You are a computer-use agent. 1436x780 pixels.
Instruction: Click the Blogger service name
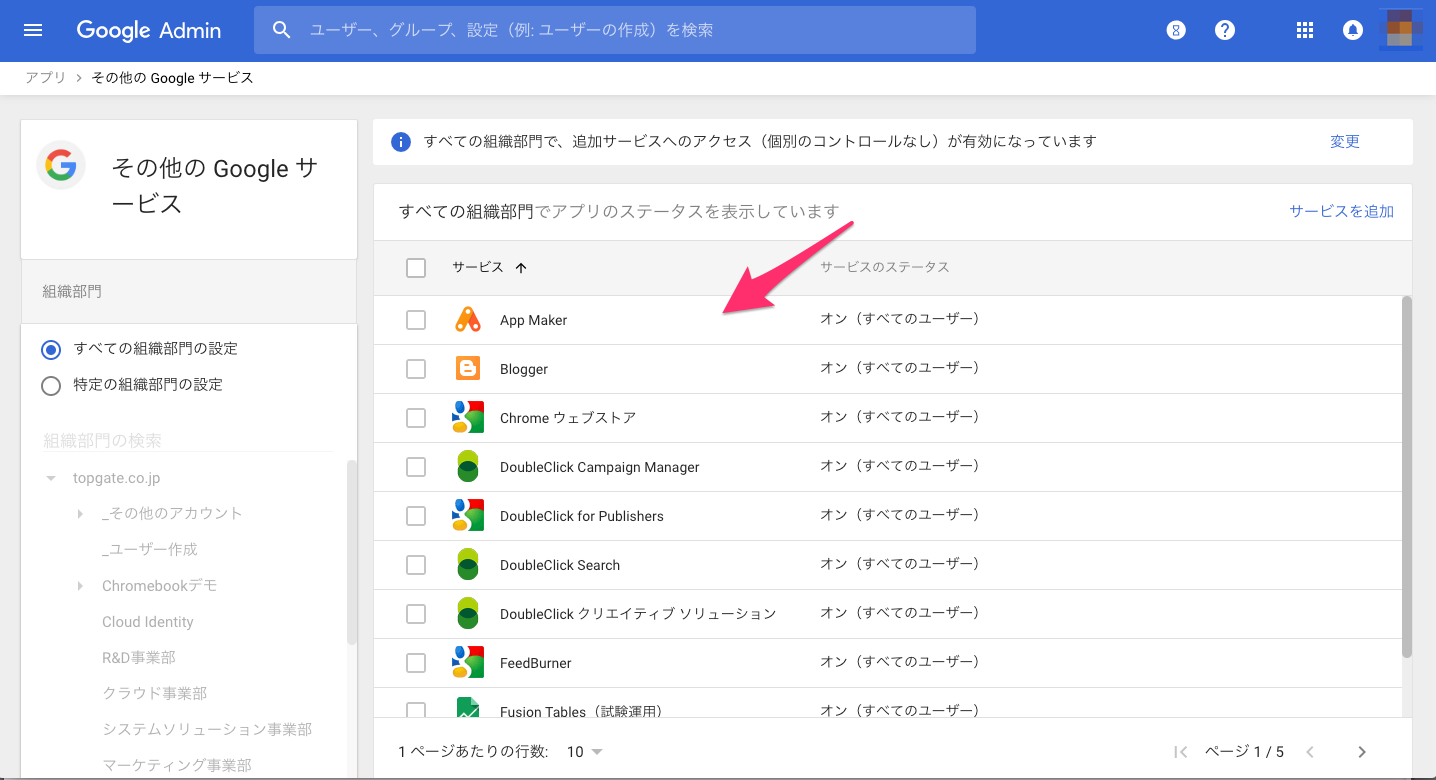point(524,370)
